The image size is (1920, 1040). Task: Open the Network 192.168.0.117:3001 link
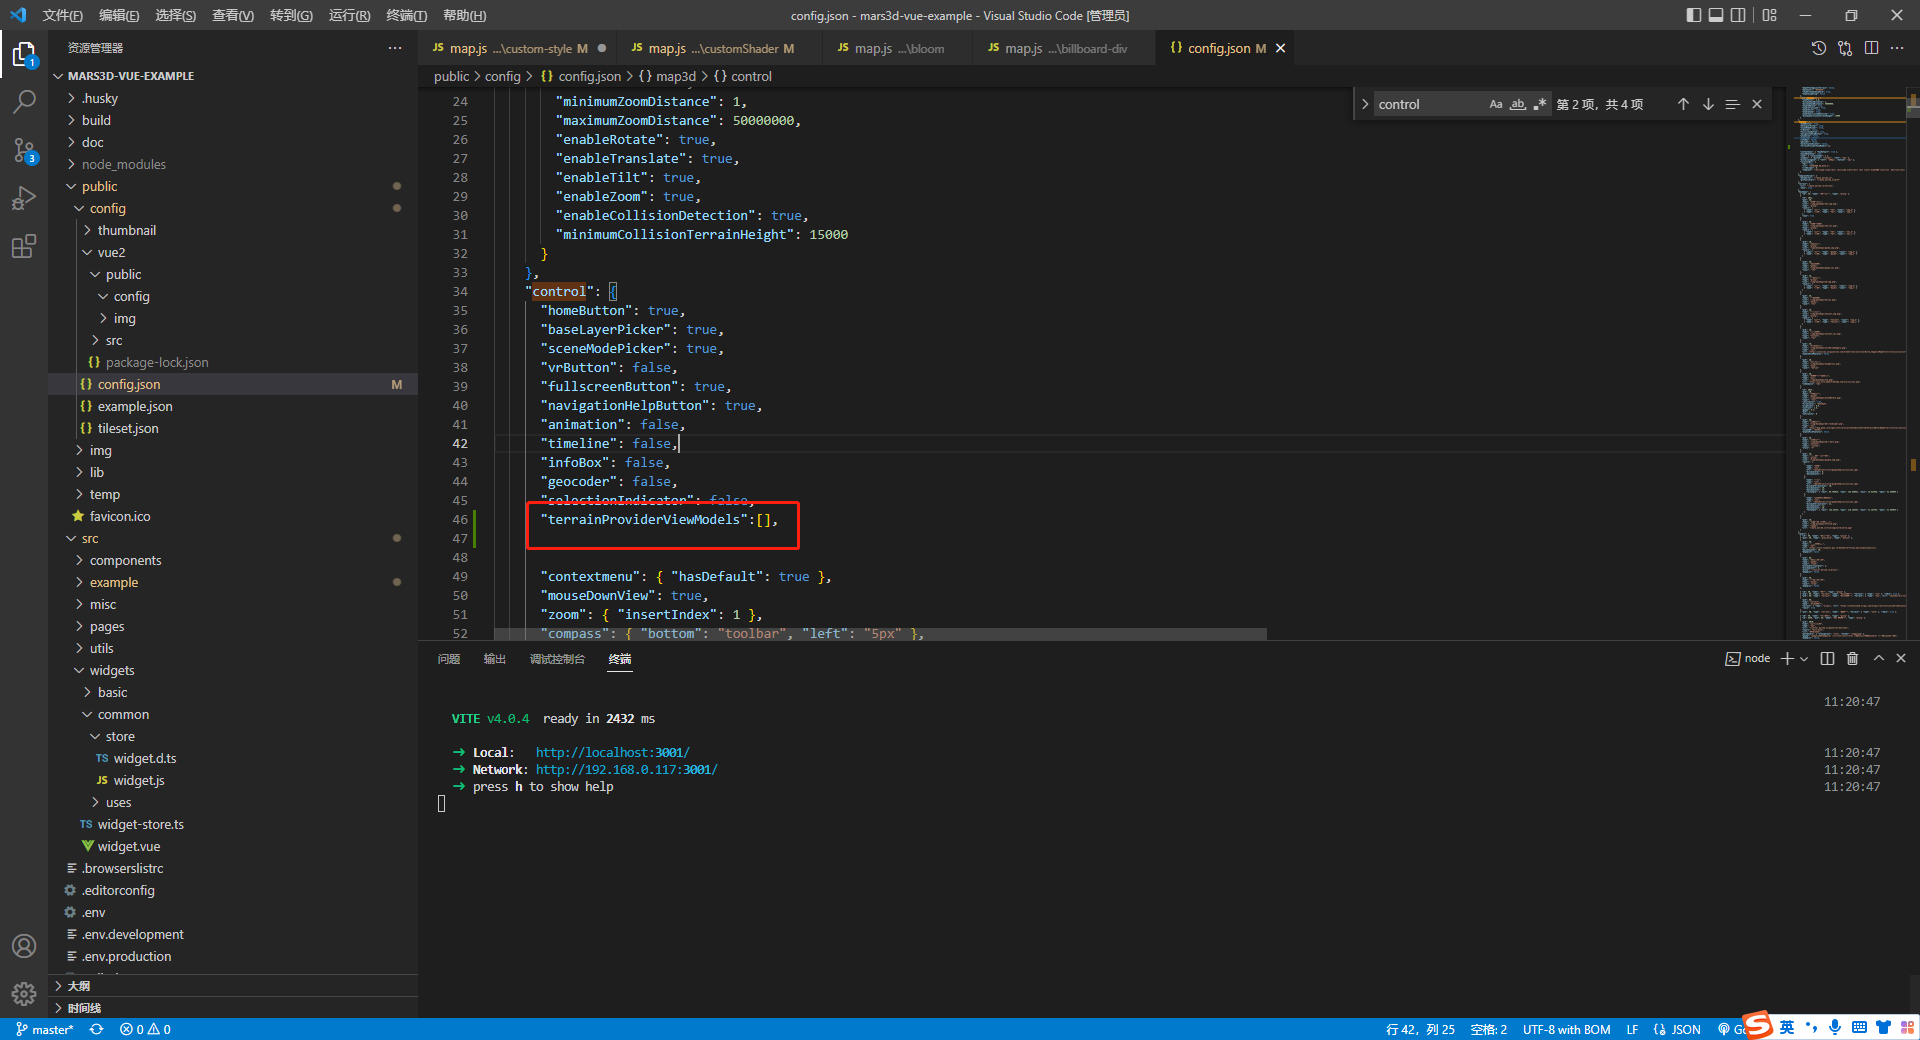626,770
